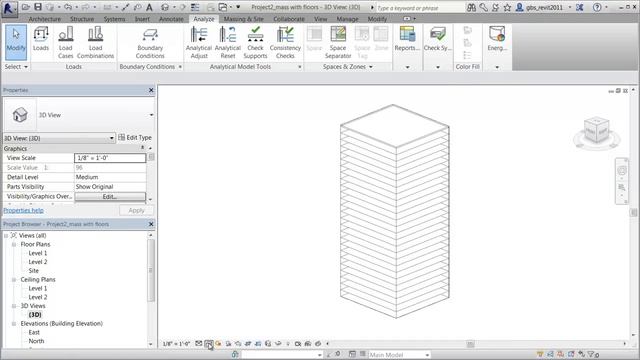Image resolution: width=640 pixels, height=360 pixels.
Task: Open the Main Model design options dropdown
Action: coord(399,355)
